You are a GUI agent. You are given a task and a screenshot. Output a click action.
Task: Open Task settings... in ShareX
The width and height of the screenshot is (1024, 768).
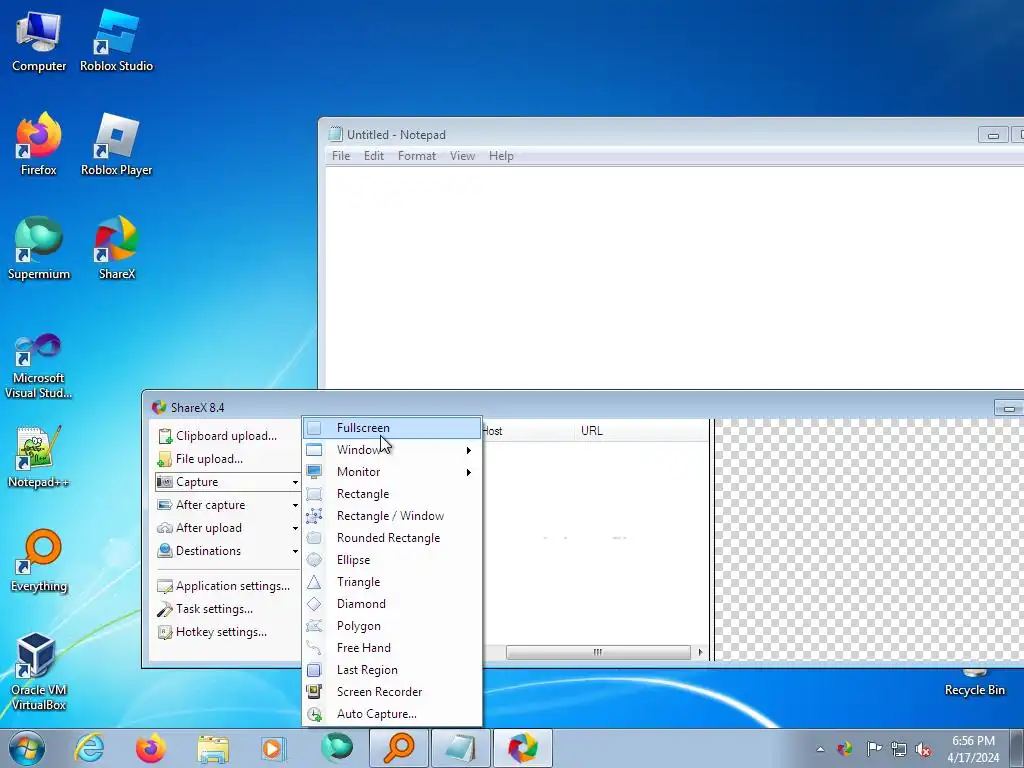coord(227,609)
